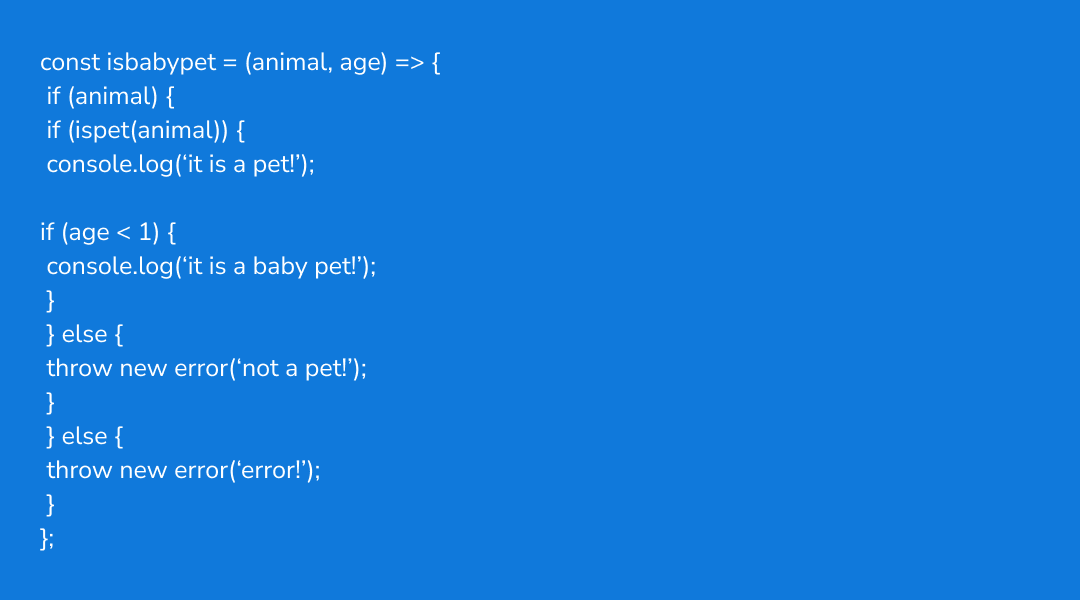1080x600 pixels.
Task: Click the console.log 'it is a baby pet!' line
Action: tap(211, 266)
